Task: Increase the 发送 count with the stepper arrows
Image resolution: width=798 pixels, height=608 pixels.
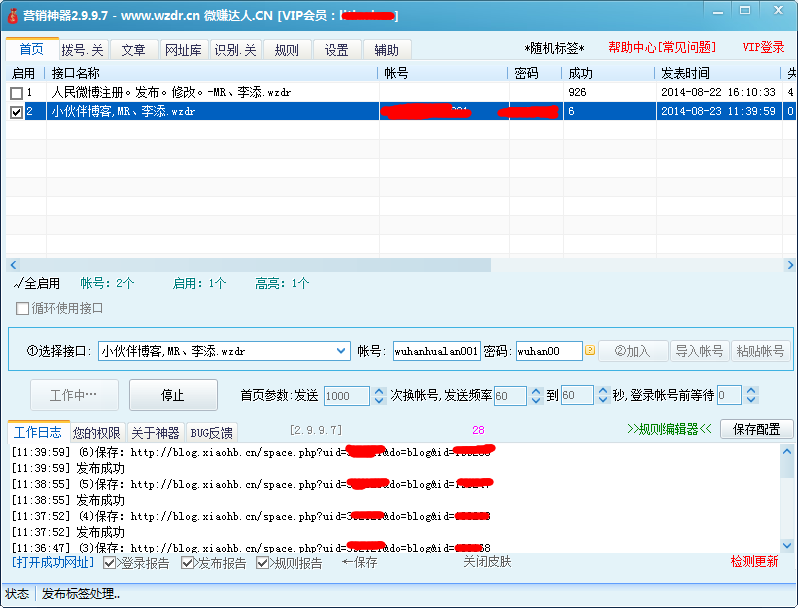Action: (379, 391)
